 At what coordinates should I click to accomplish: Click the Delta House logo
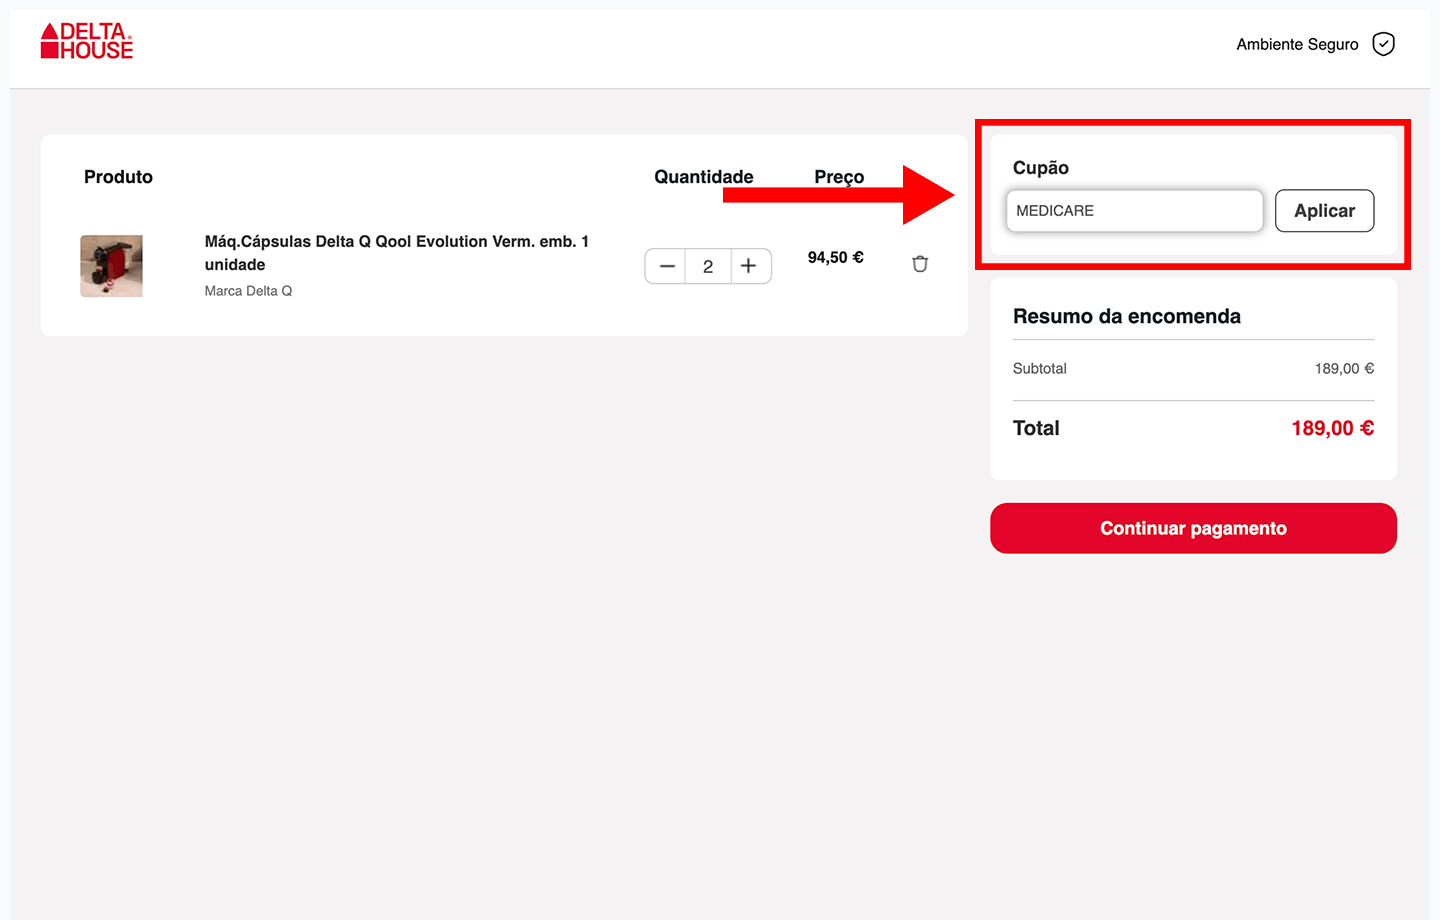(x=87, y=42)
